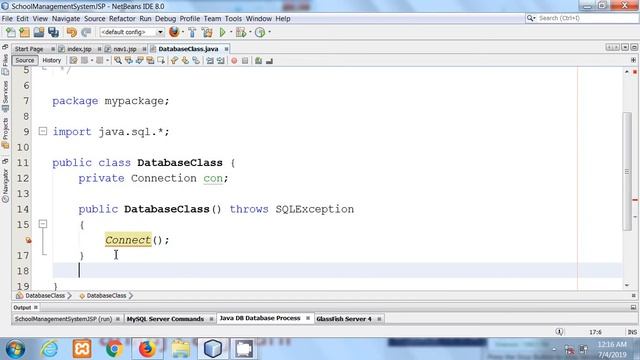The width and height of the screenshot is (640, 360).
Task: Click Shift Line Right icon
Action: point(221,61)
